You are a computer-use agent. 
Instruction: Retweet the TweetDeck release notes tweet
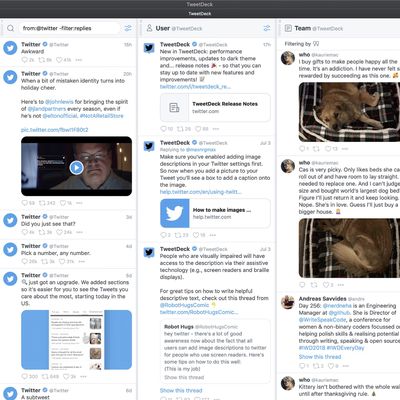pyautogui.click(x=180, y=129)
